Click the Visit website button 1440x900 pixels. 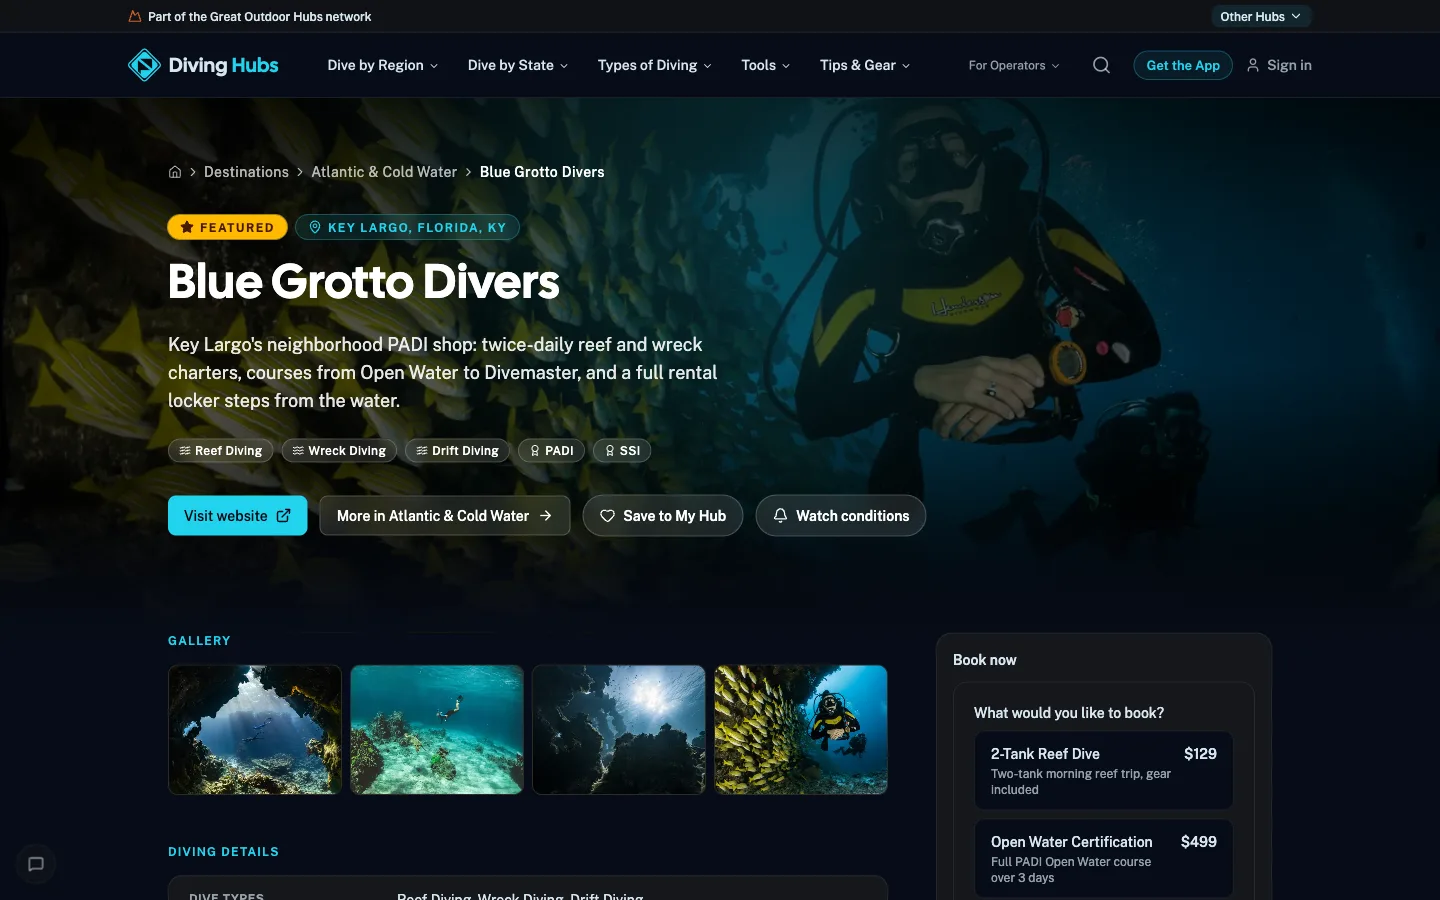[x=238, y=516]
